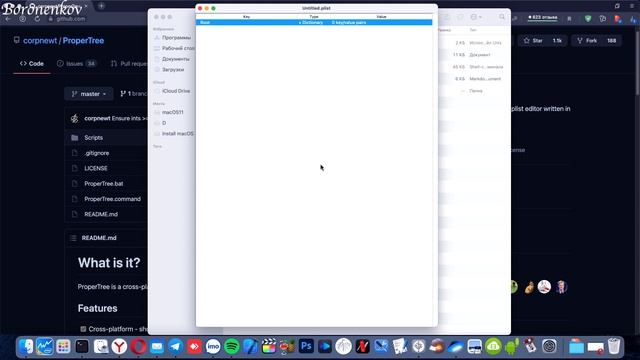Open Yandex Browser from the Dock
Viewport: 640px width, 360px height.
pos(119,347)
